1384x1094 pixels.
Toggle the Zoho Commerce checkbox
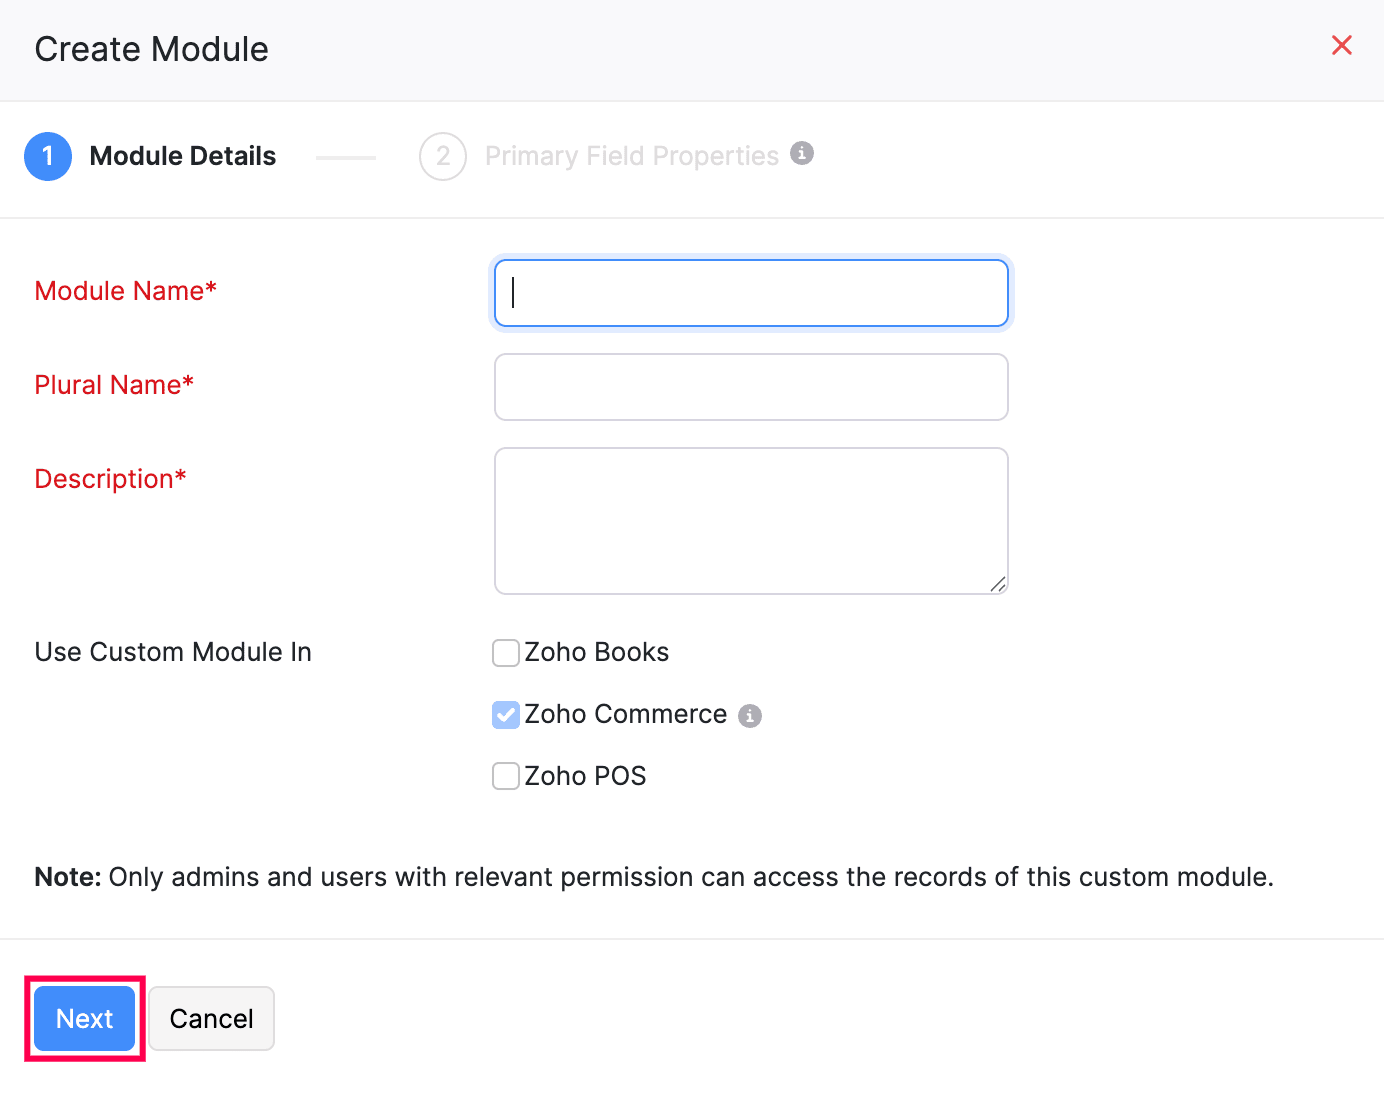coord(506,715)
